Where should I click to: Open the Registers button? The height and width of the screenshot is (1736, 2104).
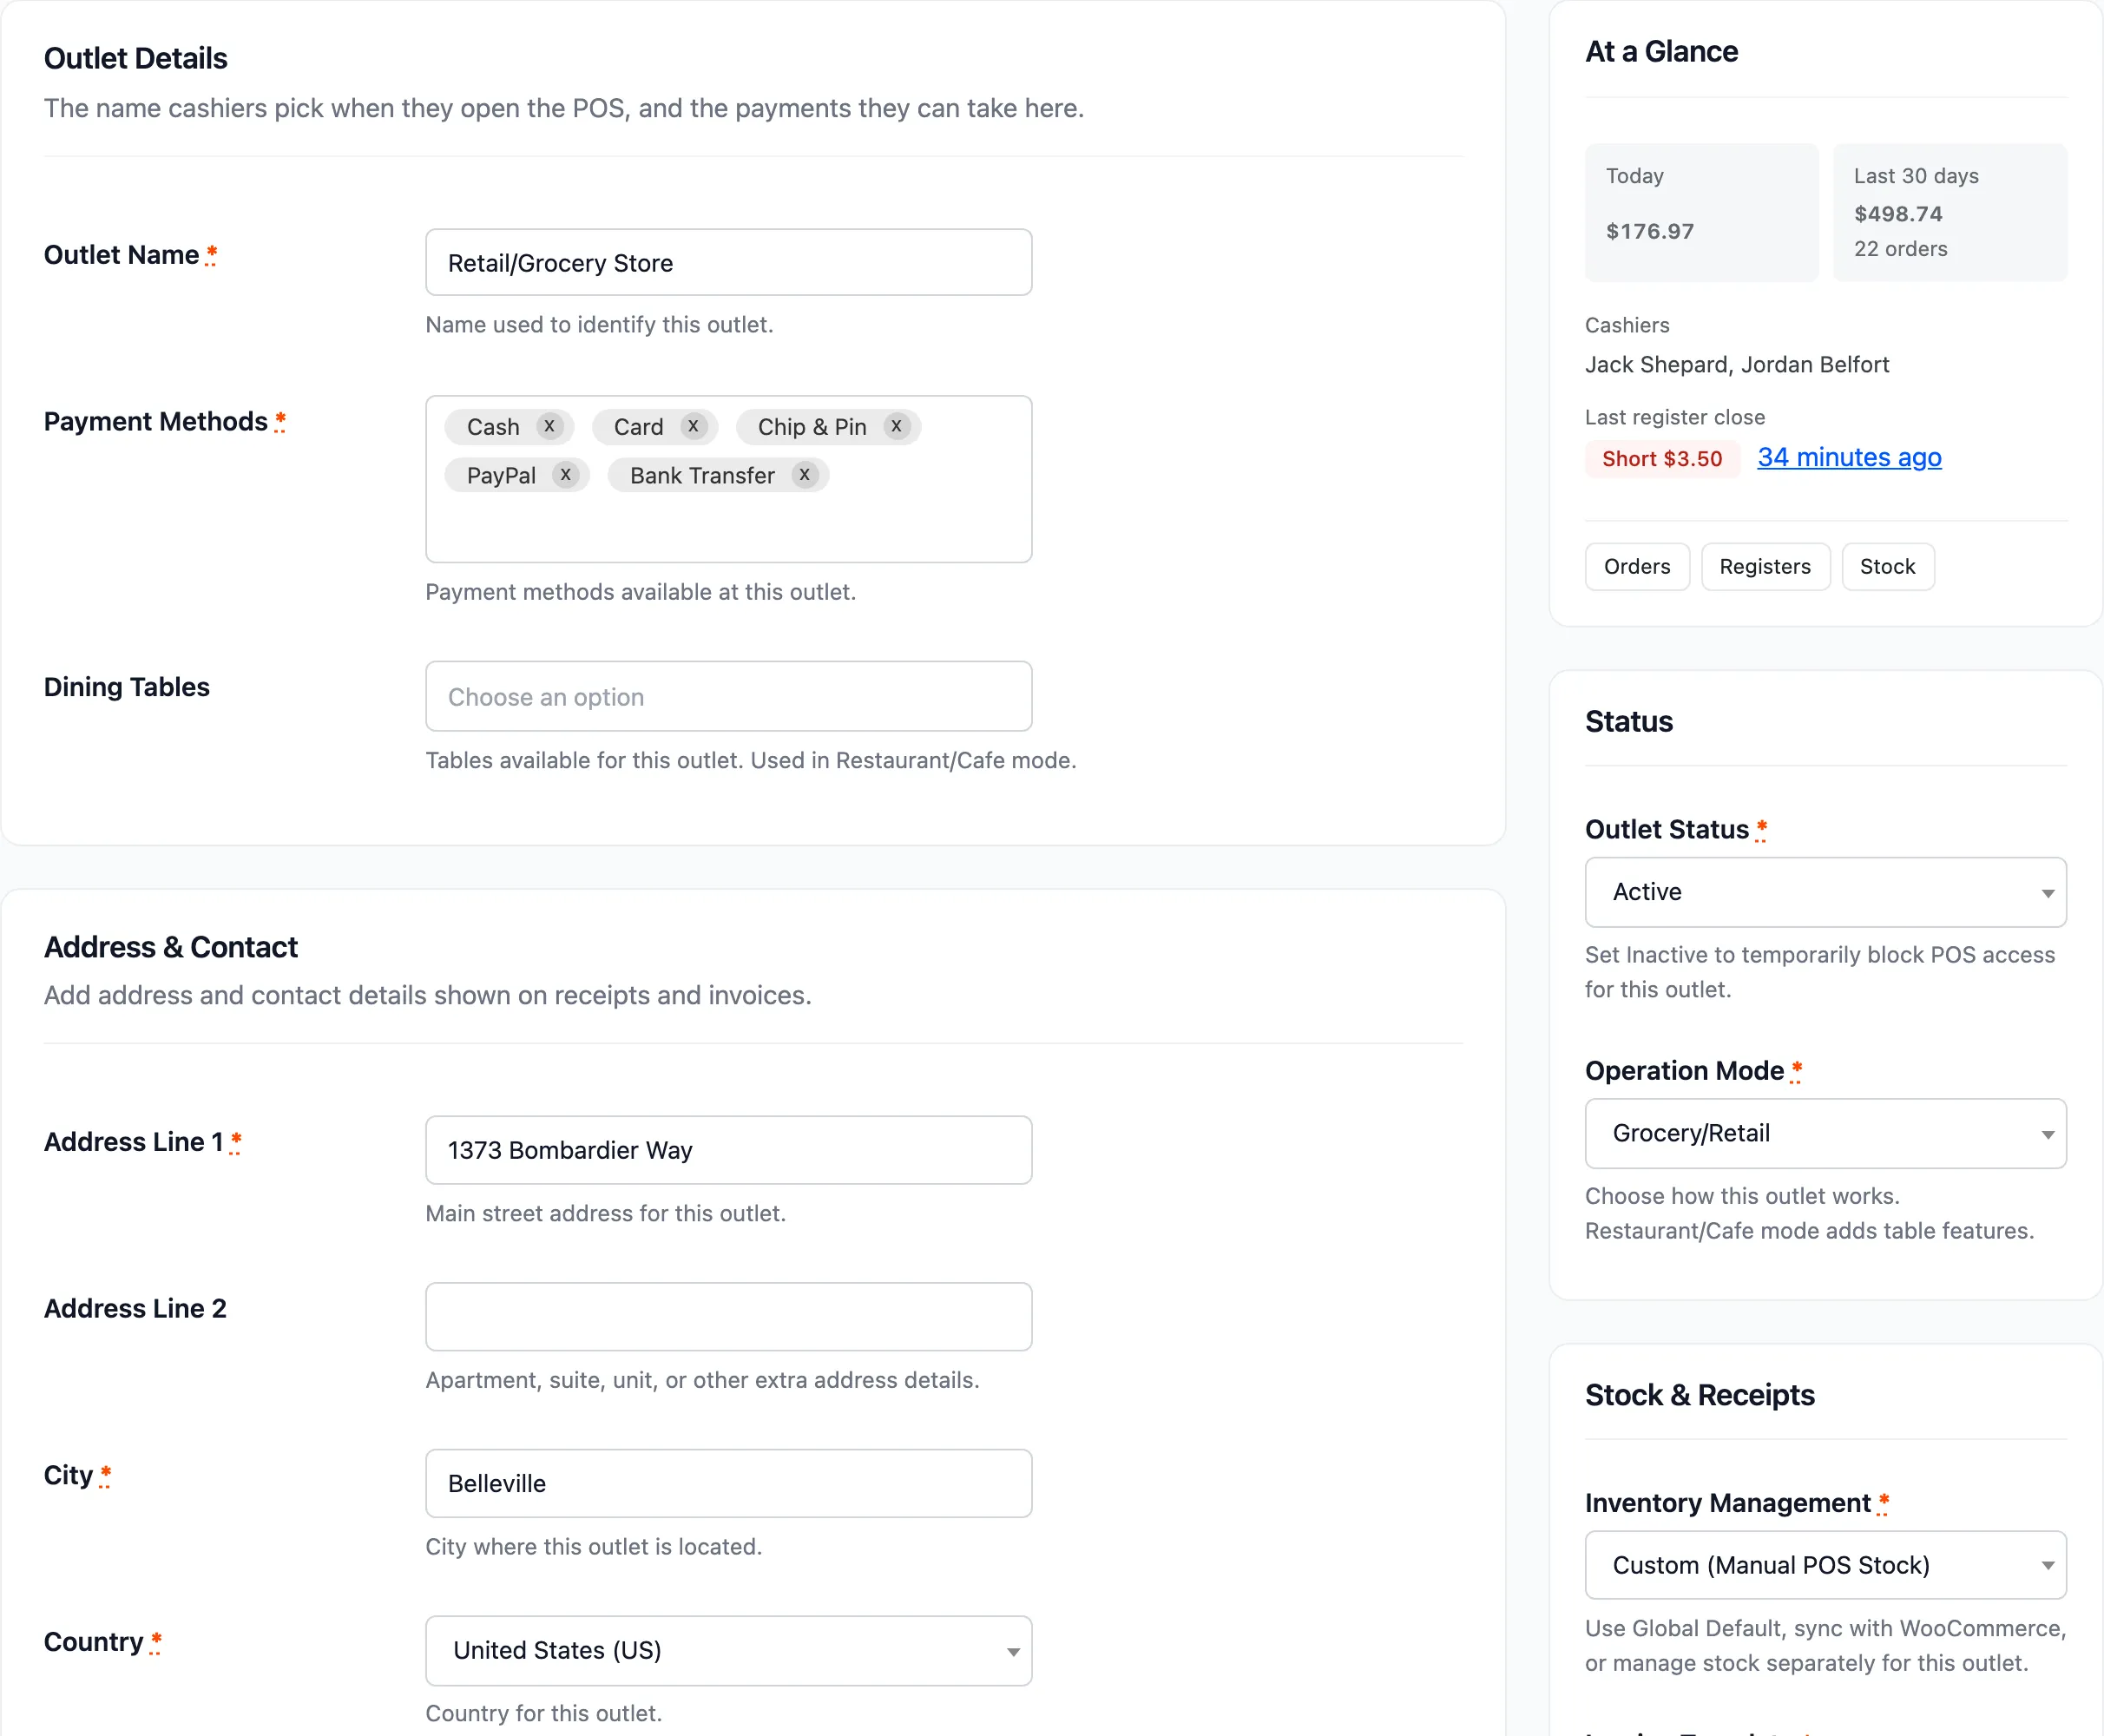point(1765,567)
